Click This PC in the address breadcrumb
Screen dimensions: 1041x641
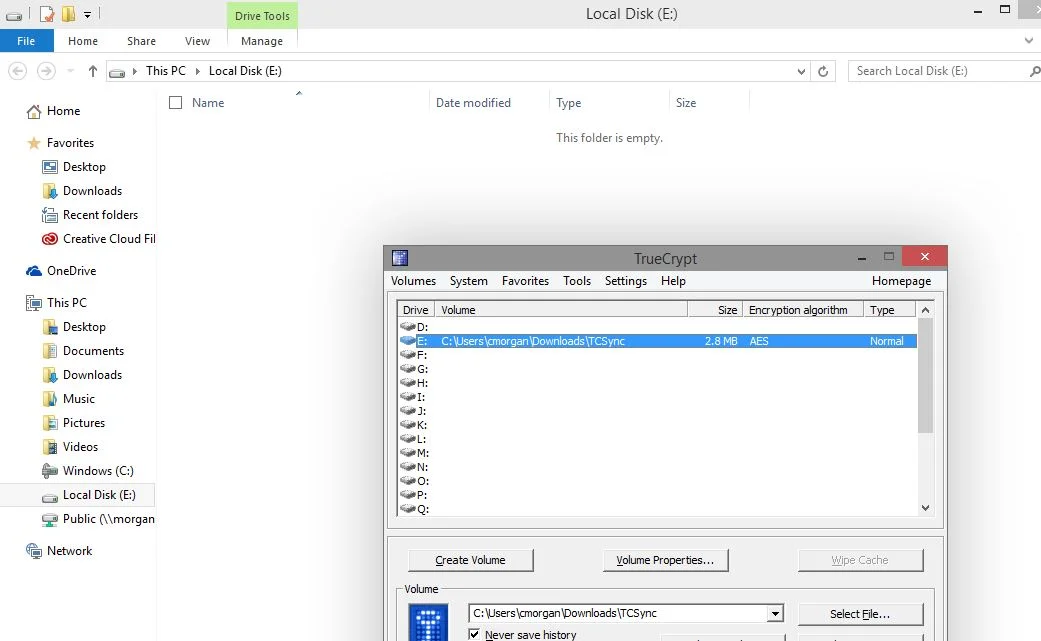click(x=165, y=71)
